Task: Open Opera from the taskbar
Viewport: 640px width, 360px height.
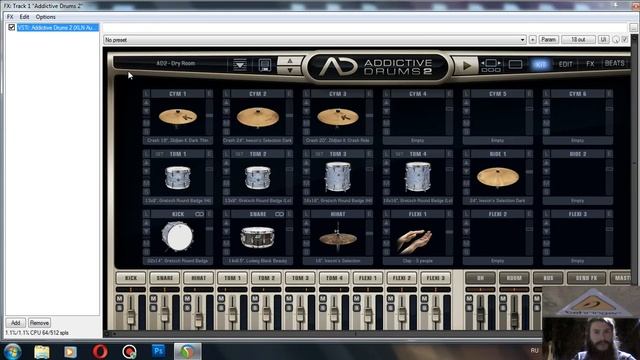Action: 100,351
